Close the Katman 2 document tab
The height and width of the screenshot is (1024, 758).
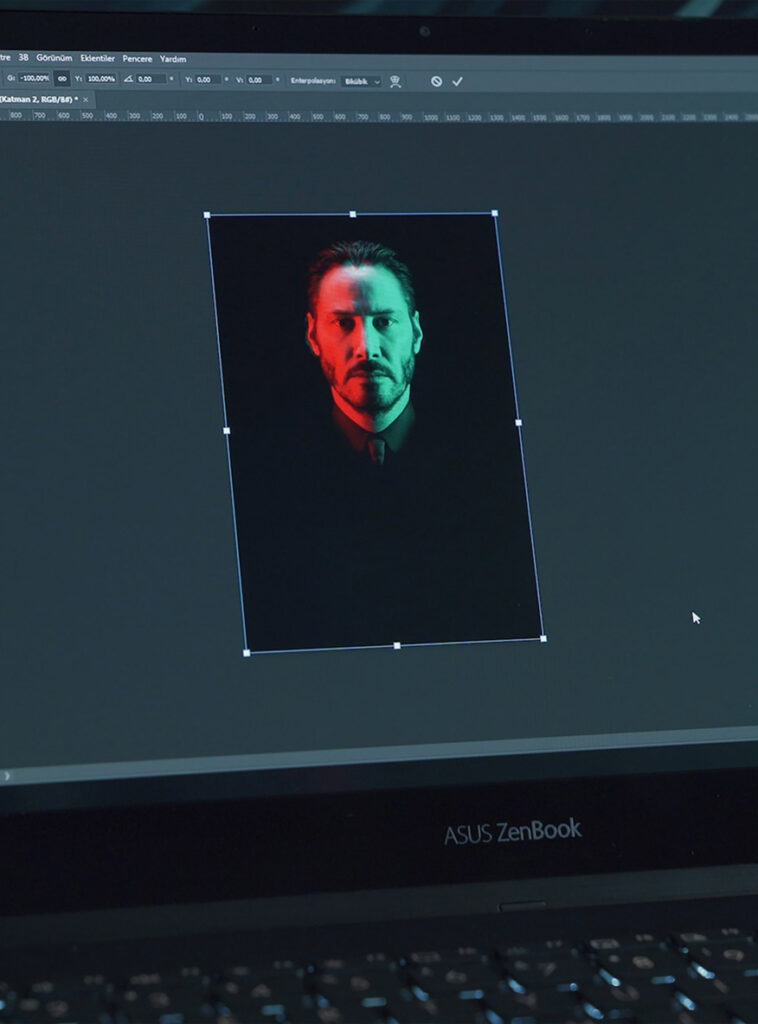86,99
